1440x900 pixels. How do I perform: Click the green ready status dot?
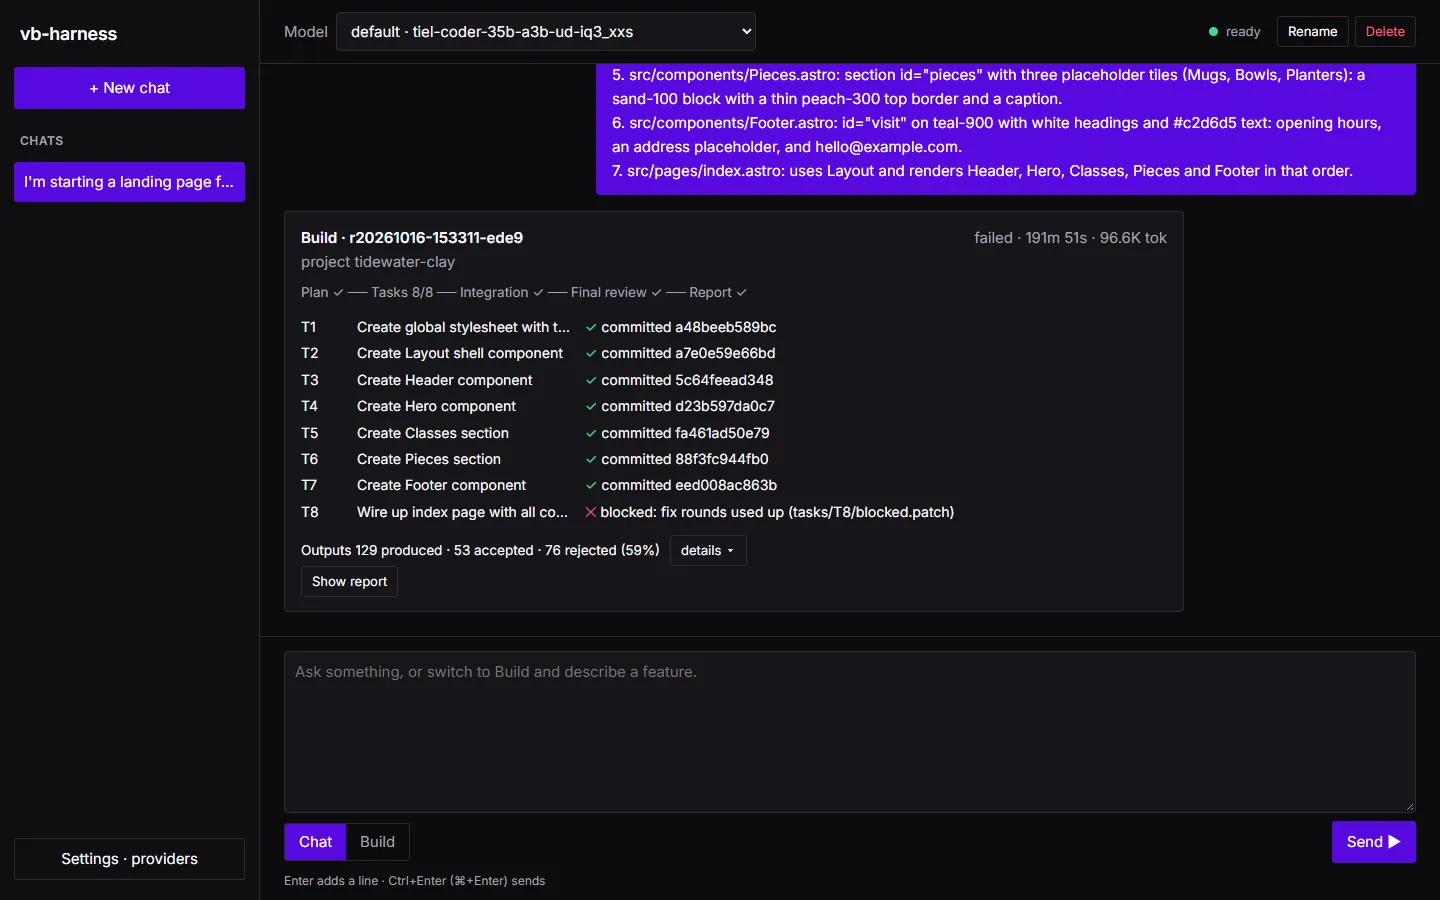click(1213, 32)
